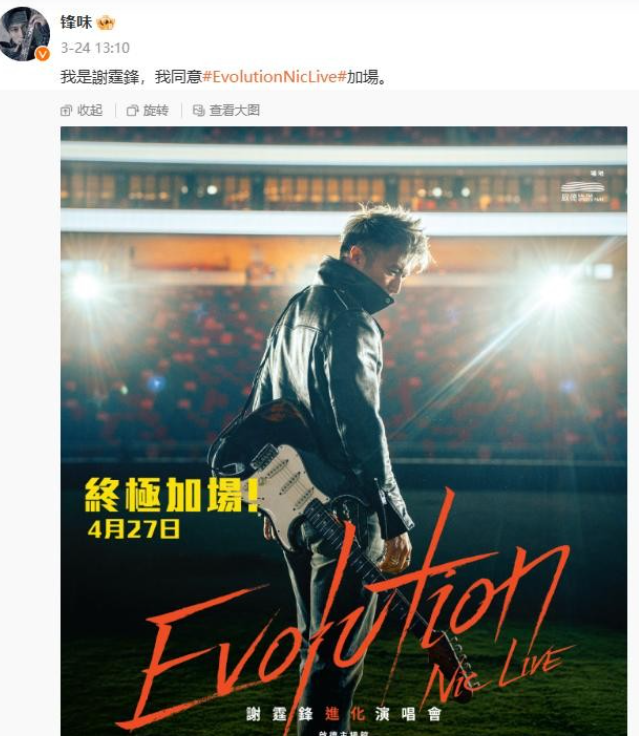Viewport: 639px width, 736px height.
Task: Click the yellow 終極加場! poster text
Action: (171, 495)
